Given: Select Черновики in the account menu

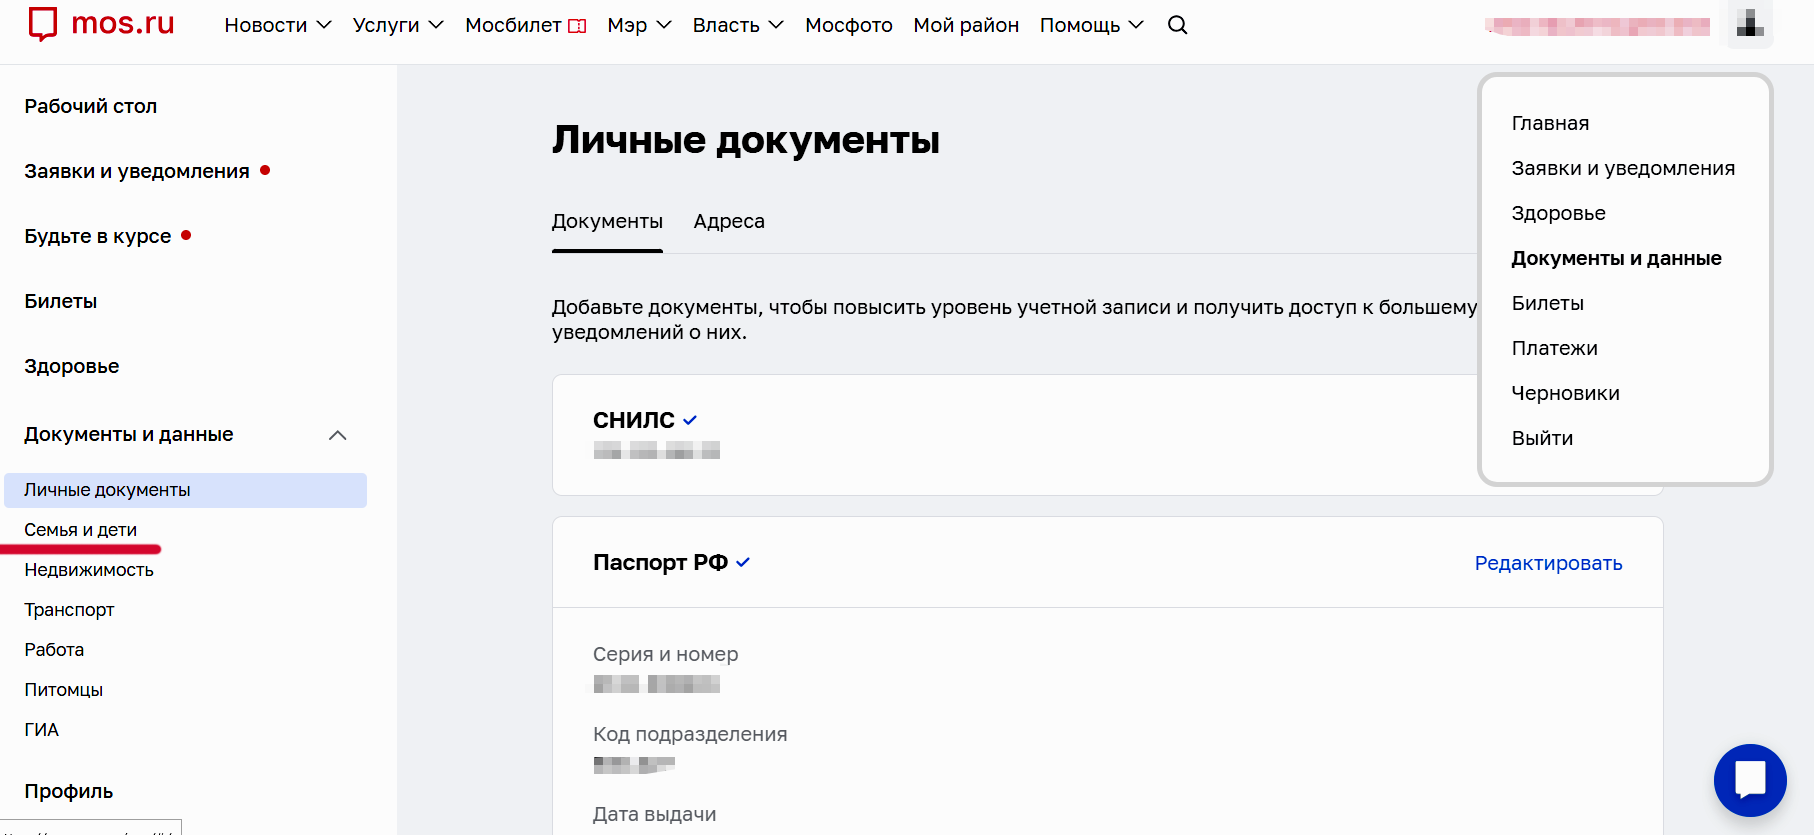Looking at the screenshot, I should 1565,393.
